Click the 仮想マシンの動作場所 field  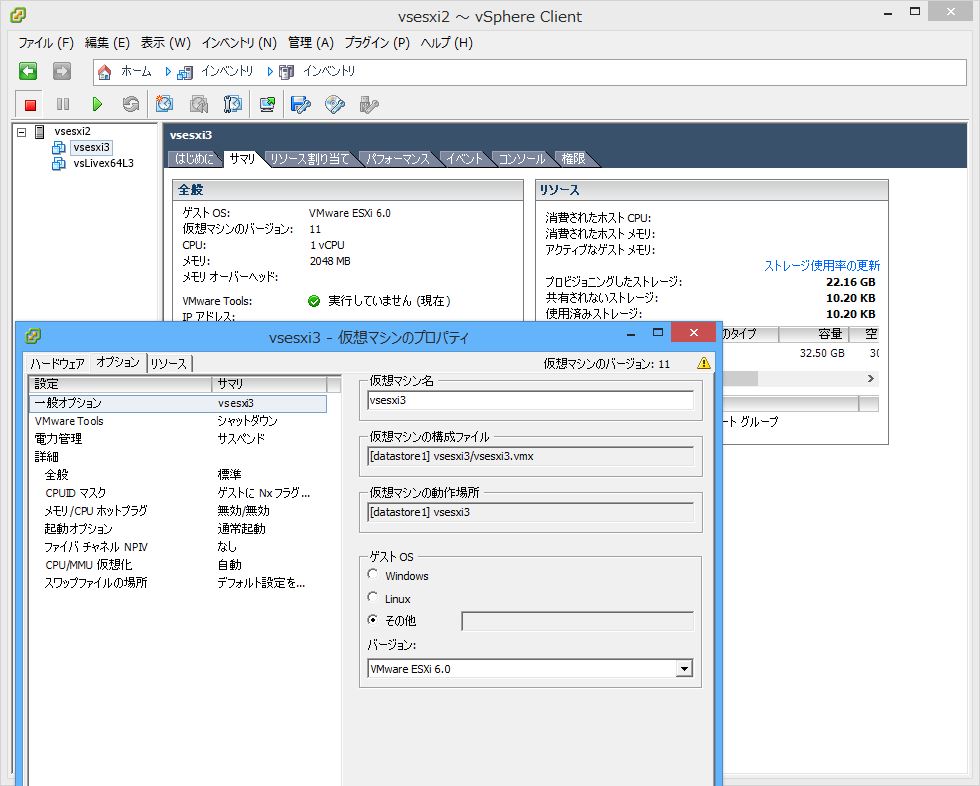tap(531, 512)
